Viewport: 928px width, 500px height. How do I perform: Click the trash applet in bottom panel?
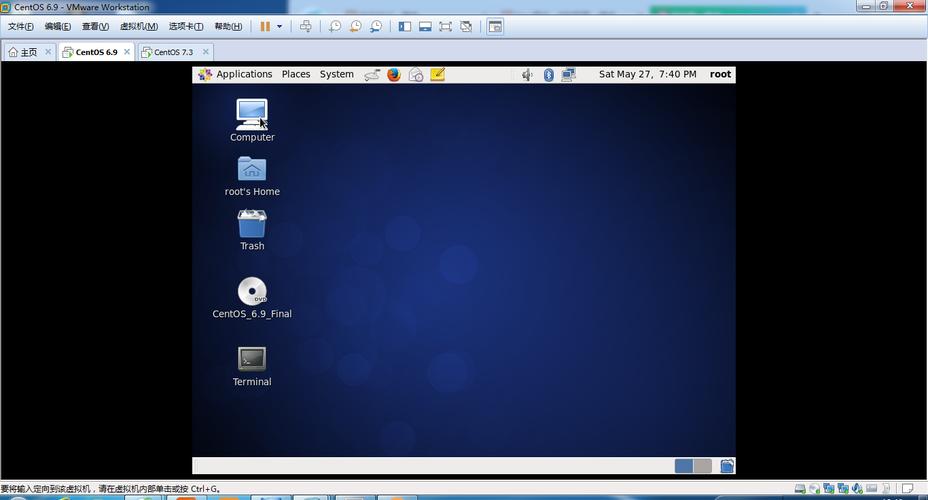tap(727, 466)
